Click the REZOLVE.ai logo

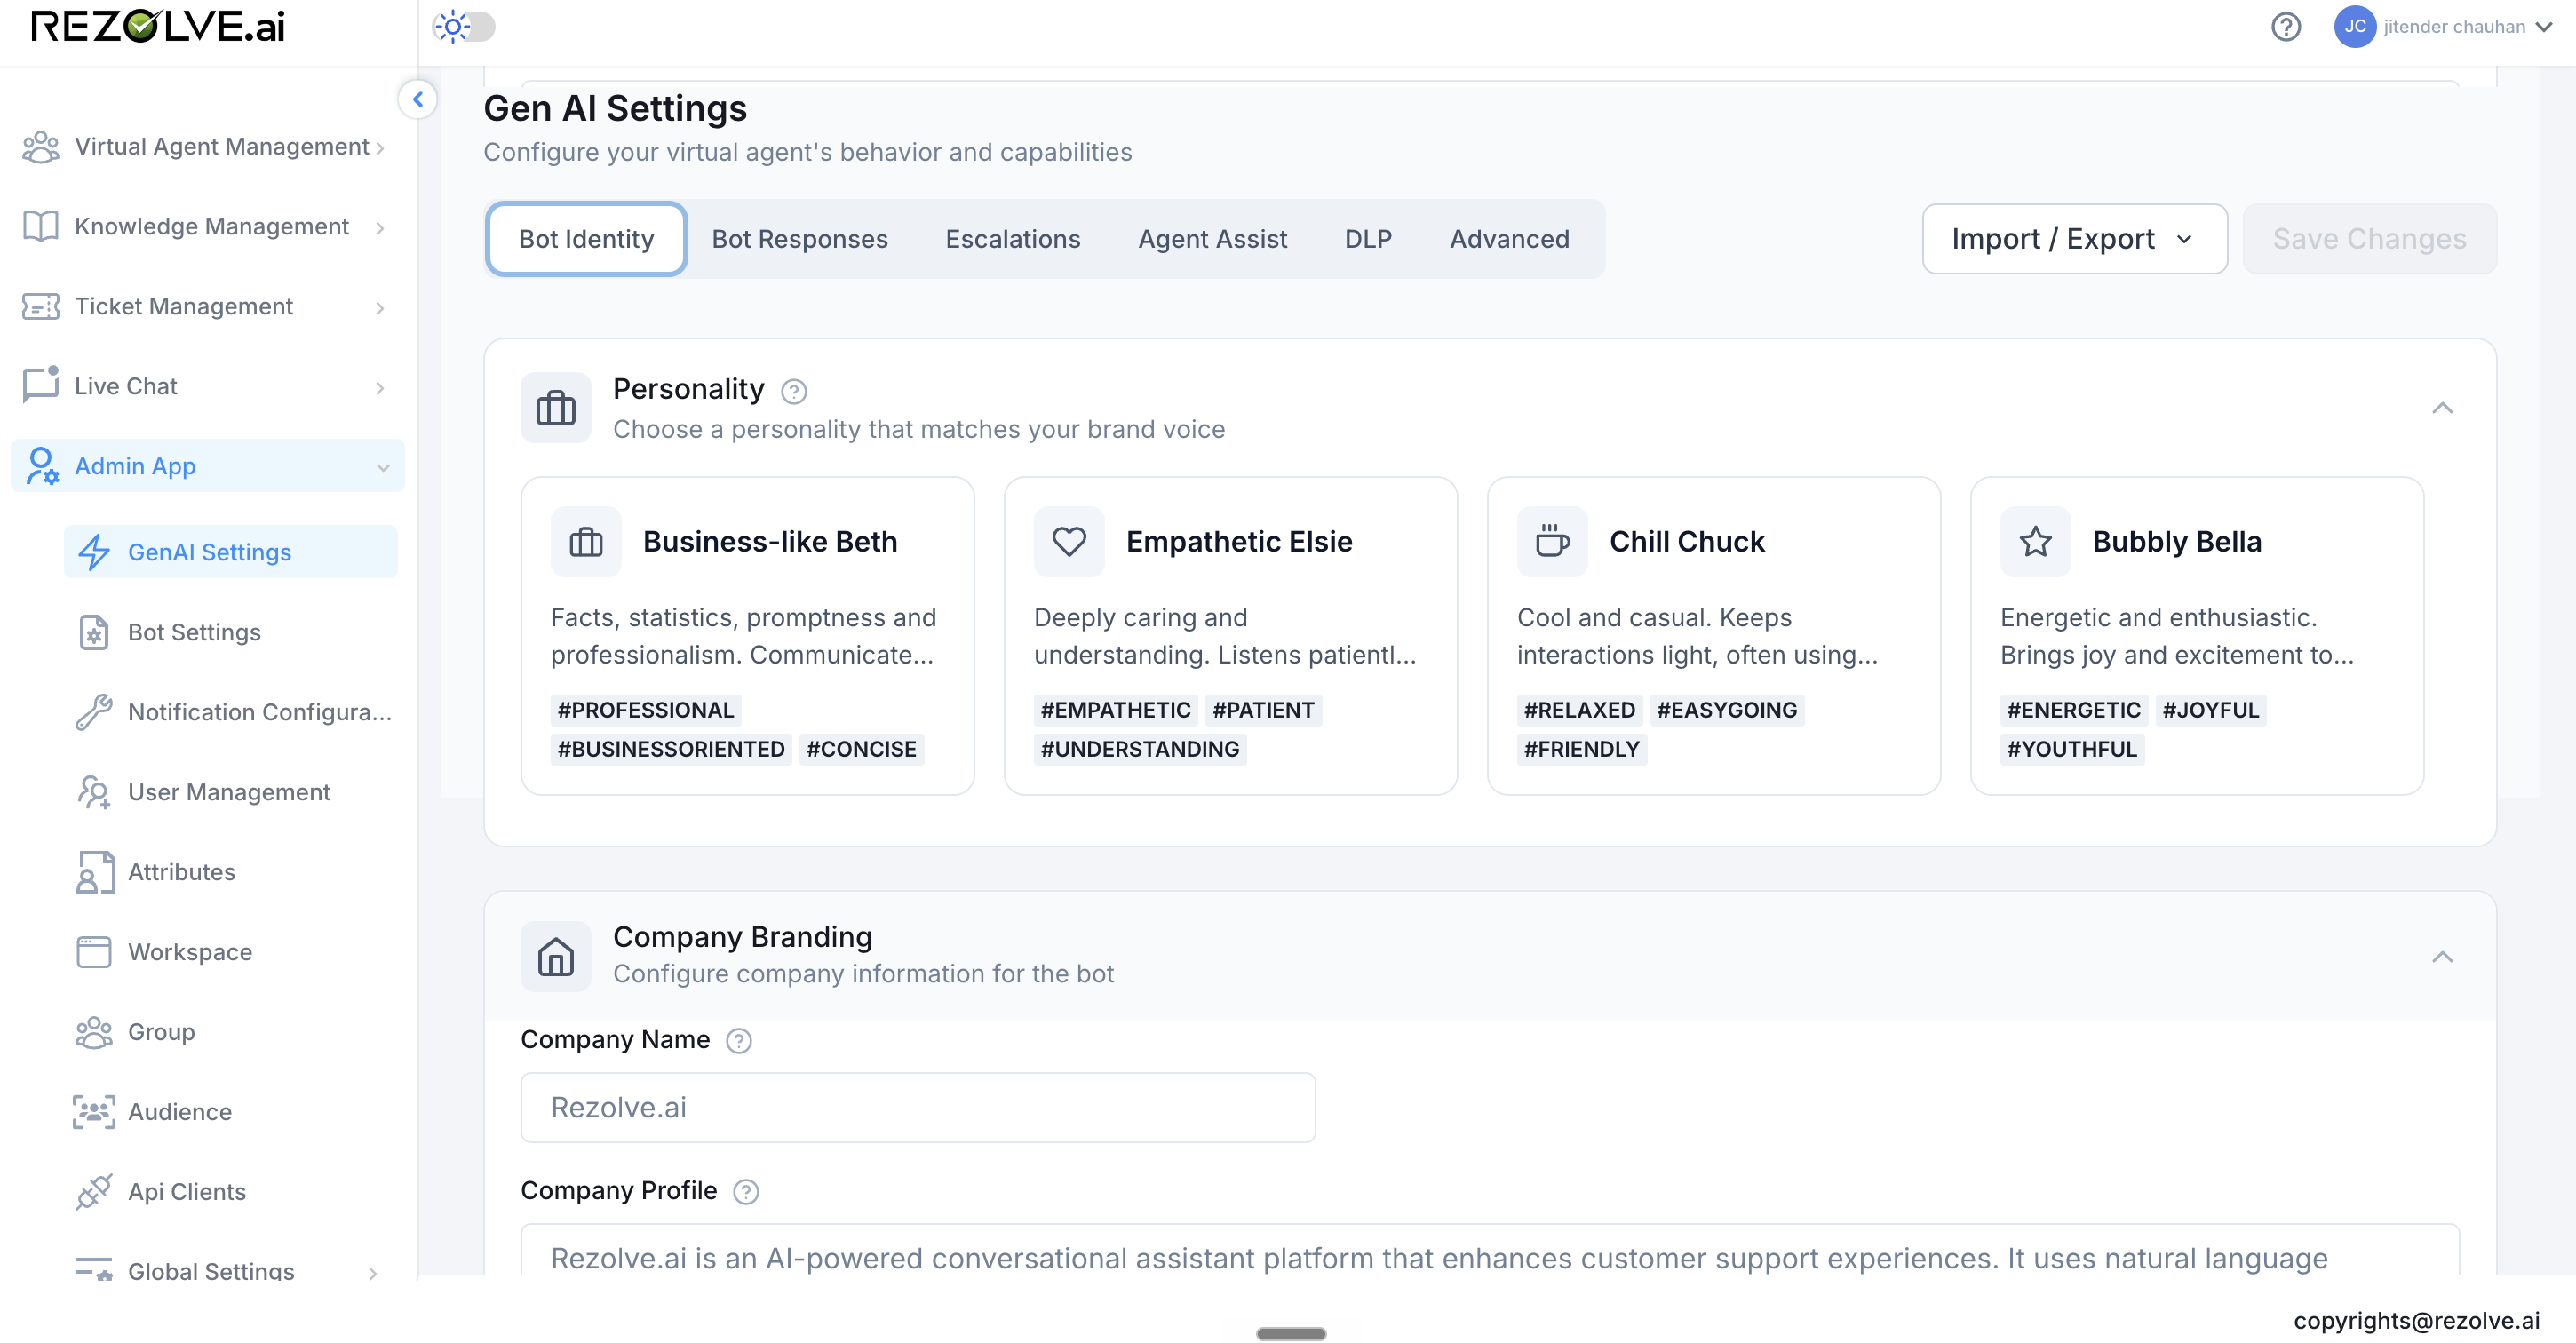158,27
